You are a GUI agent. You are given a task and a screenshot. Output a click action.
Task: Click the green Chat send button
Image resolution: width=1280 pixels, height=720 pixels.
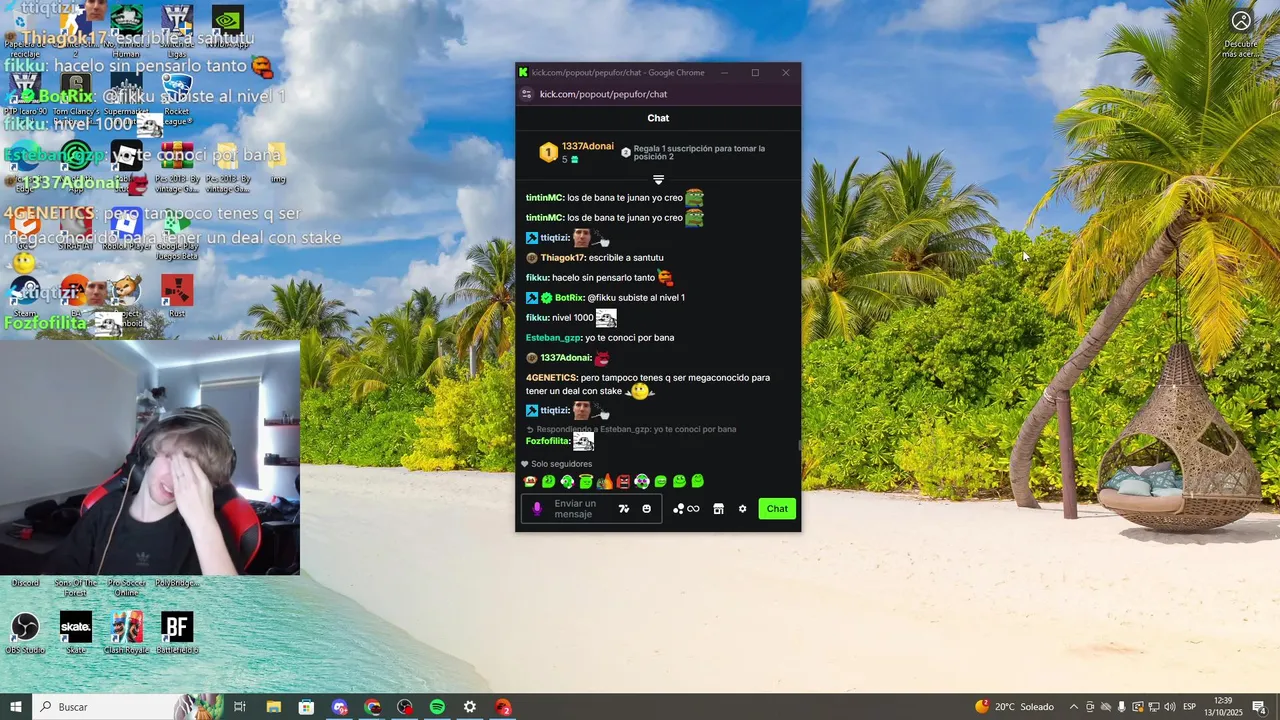[x=777, y=509]
